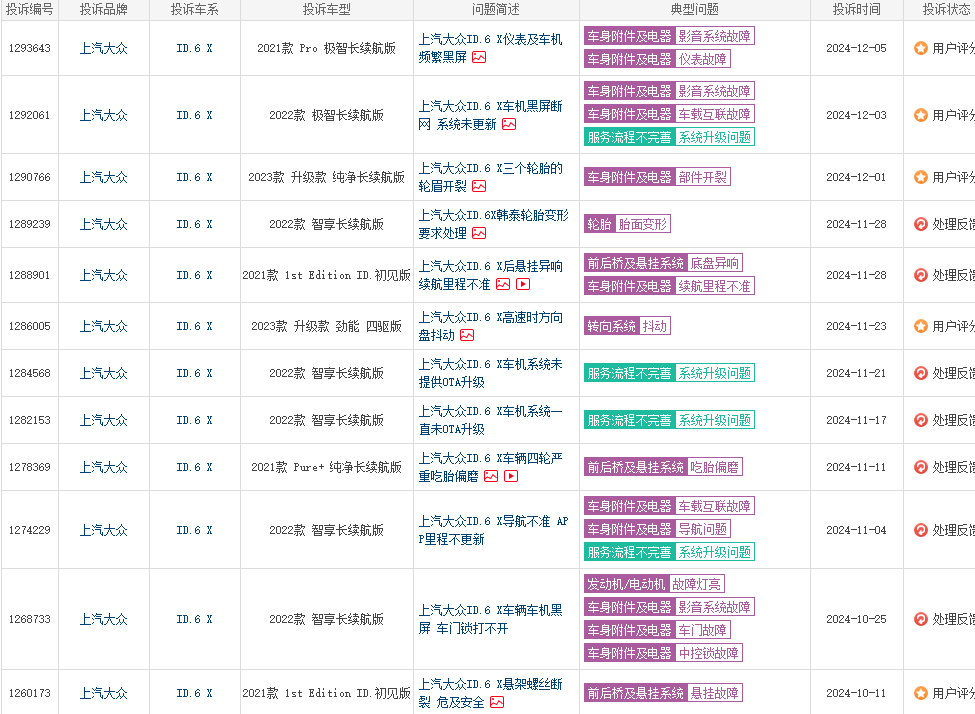
Task: Click red status icon for complaint 1284568
Action: (x=921, y=373)
